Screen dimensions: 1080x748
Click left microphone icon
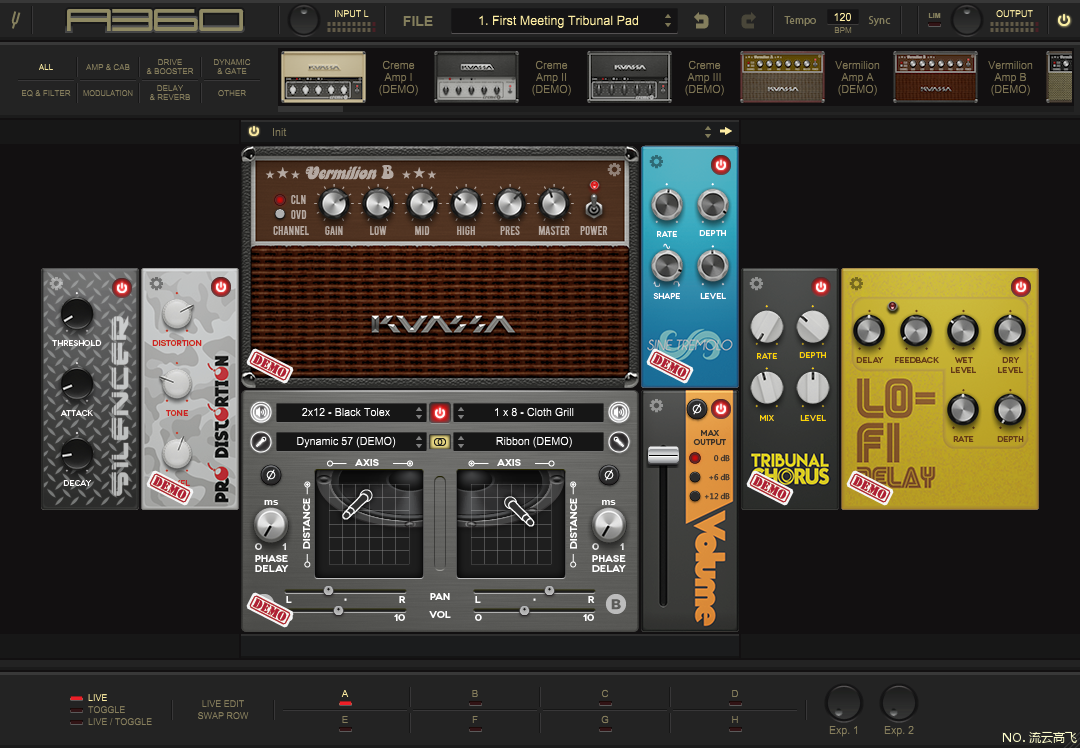[x=260, y=441]
